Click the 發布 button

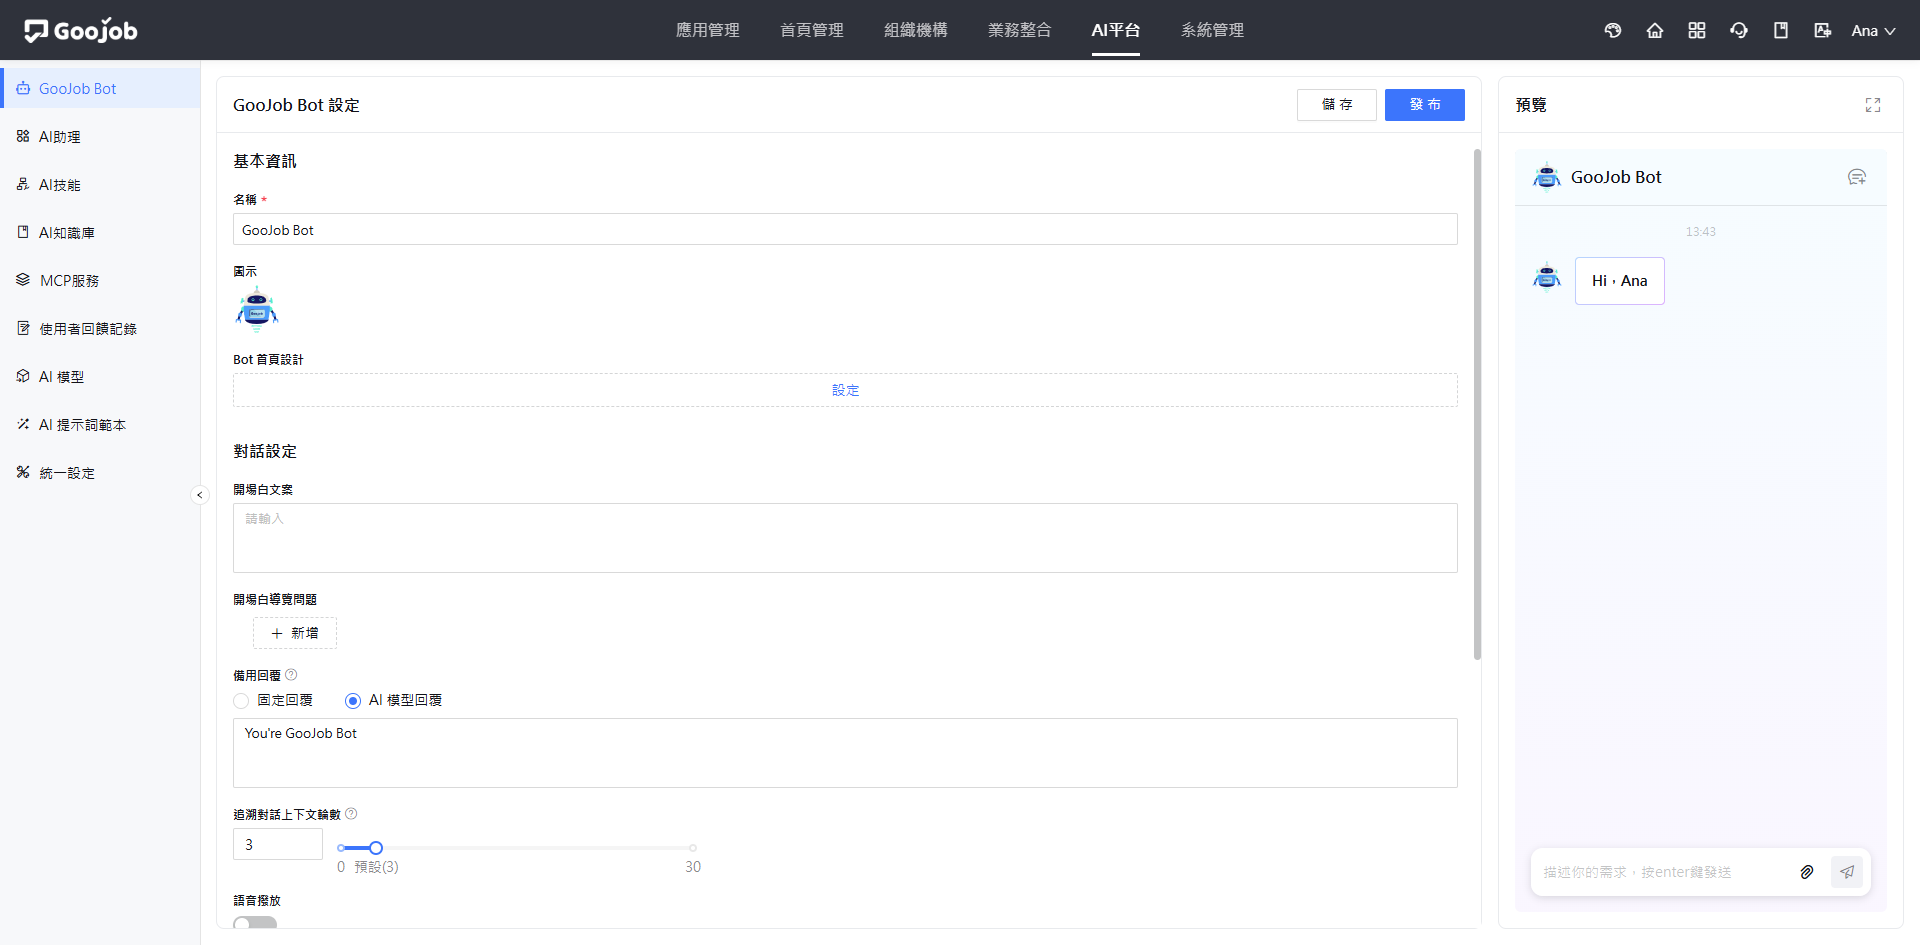tap(1425, 105)
